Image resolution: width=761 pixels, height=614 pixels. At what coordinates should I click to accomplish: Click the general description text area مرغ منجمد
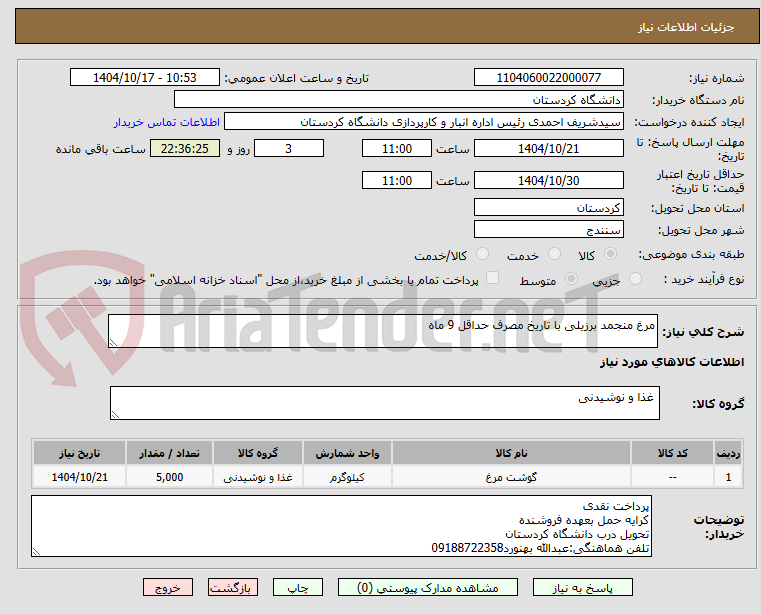[382, 331]
